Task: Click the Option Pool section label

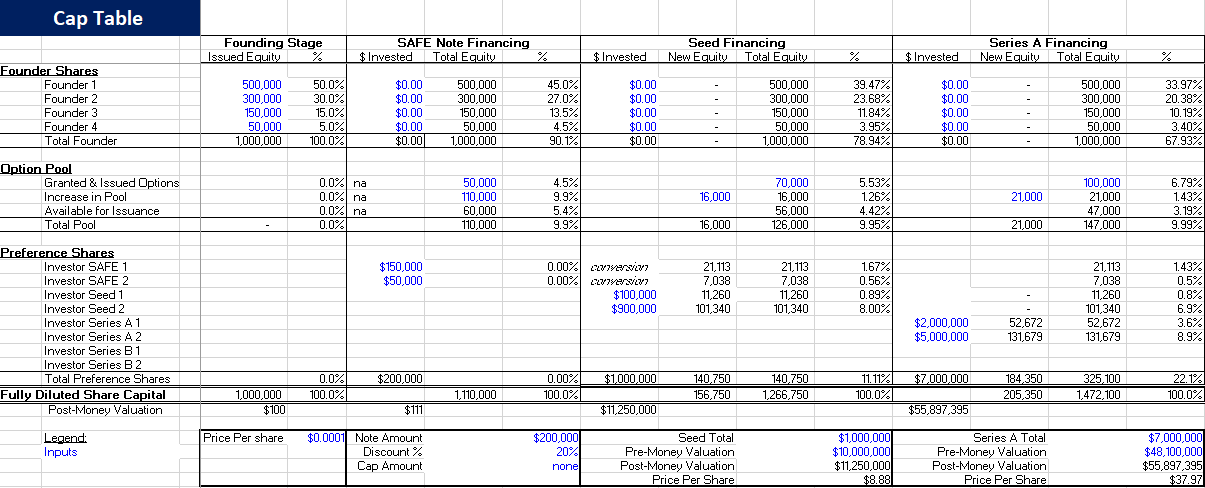Action: coord(37,169)
